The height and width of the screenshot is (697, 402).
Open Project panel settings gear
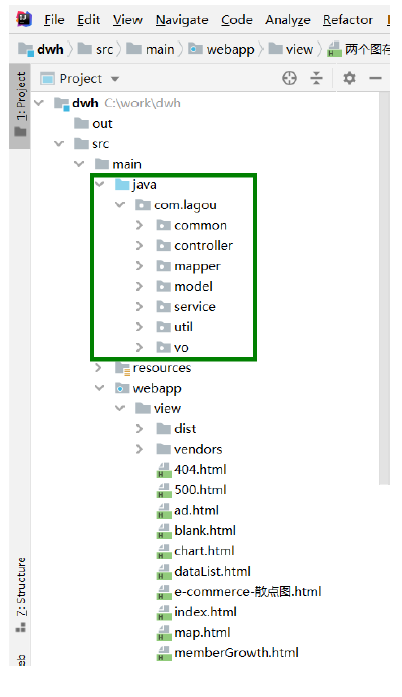349,78
